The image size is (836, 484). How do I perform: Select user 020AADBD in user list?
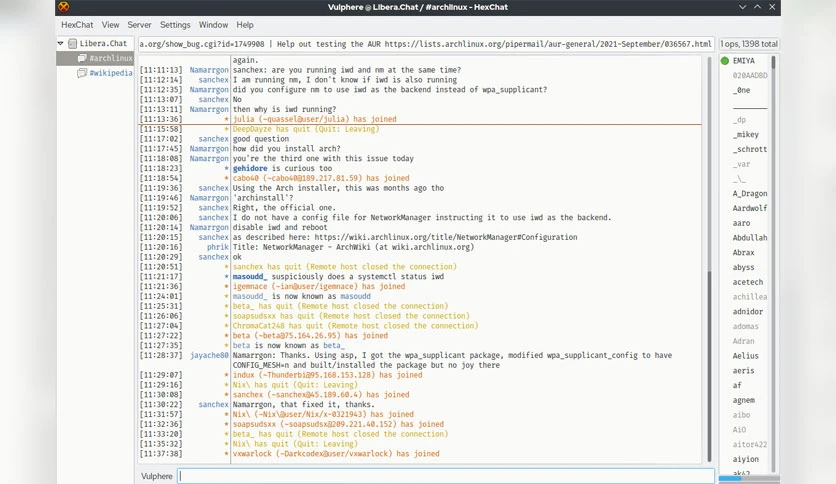pyautogui.click(x=750, y=75)
